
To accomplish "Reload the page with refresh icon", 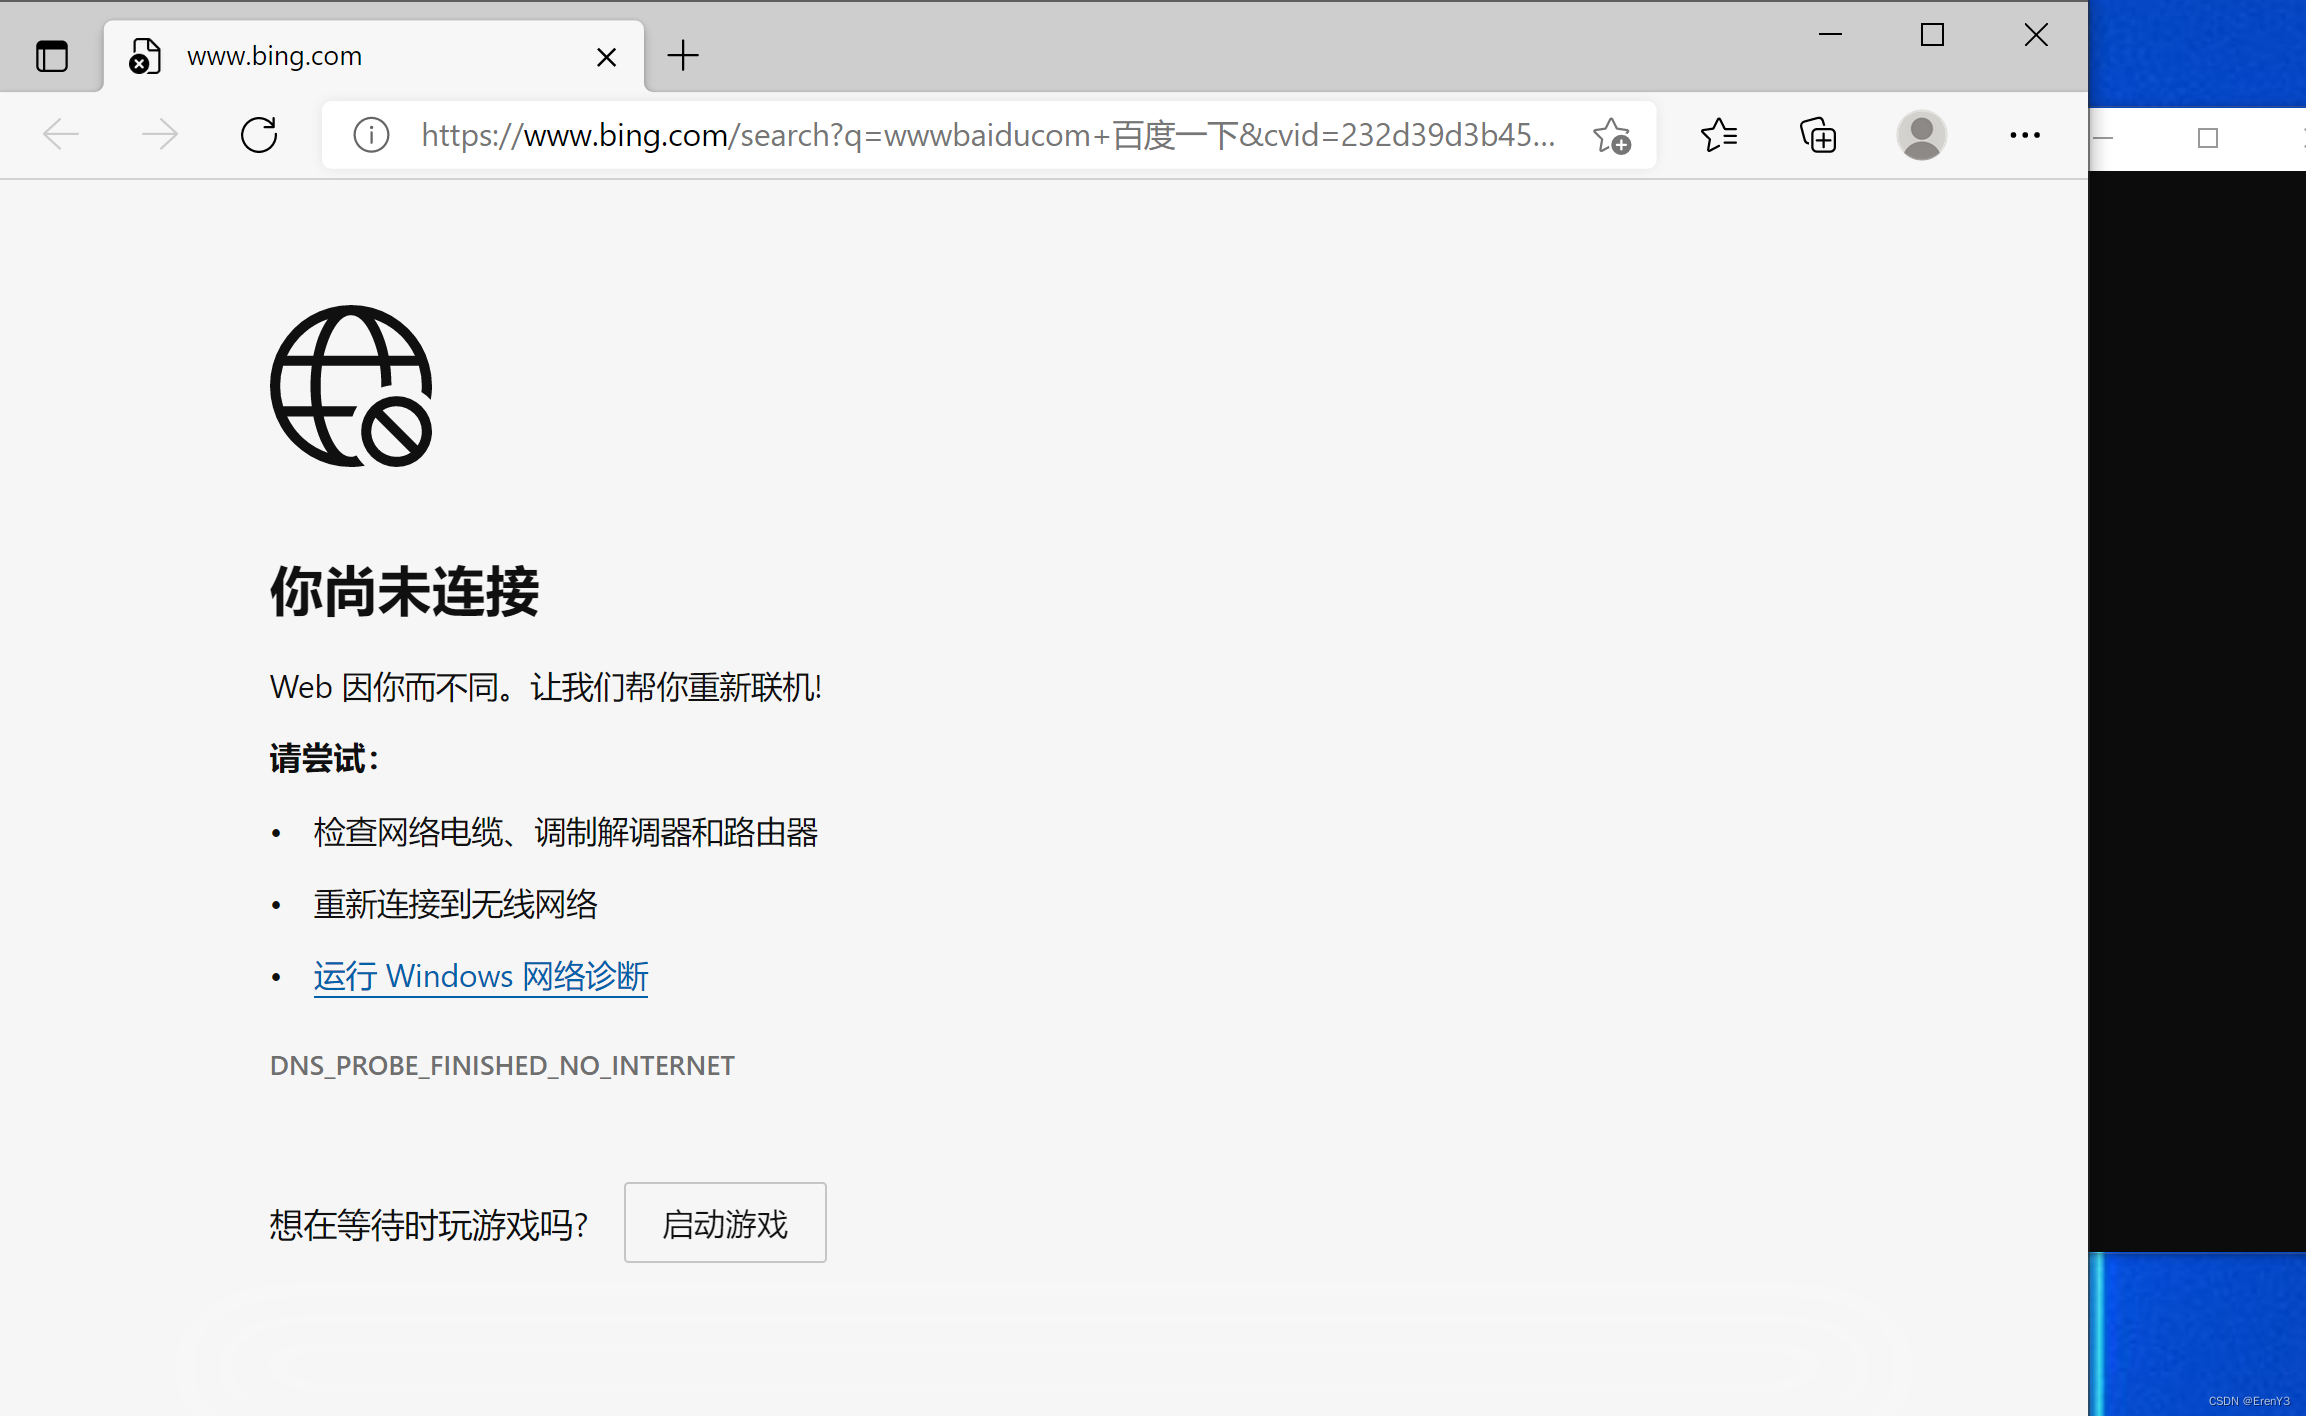I will pos(259,134).
